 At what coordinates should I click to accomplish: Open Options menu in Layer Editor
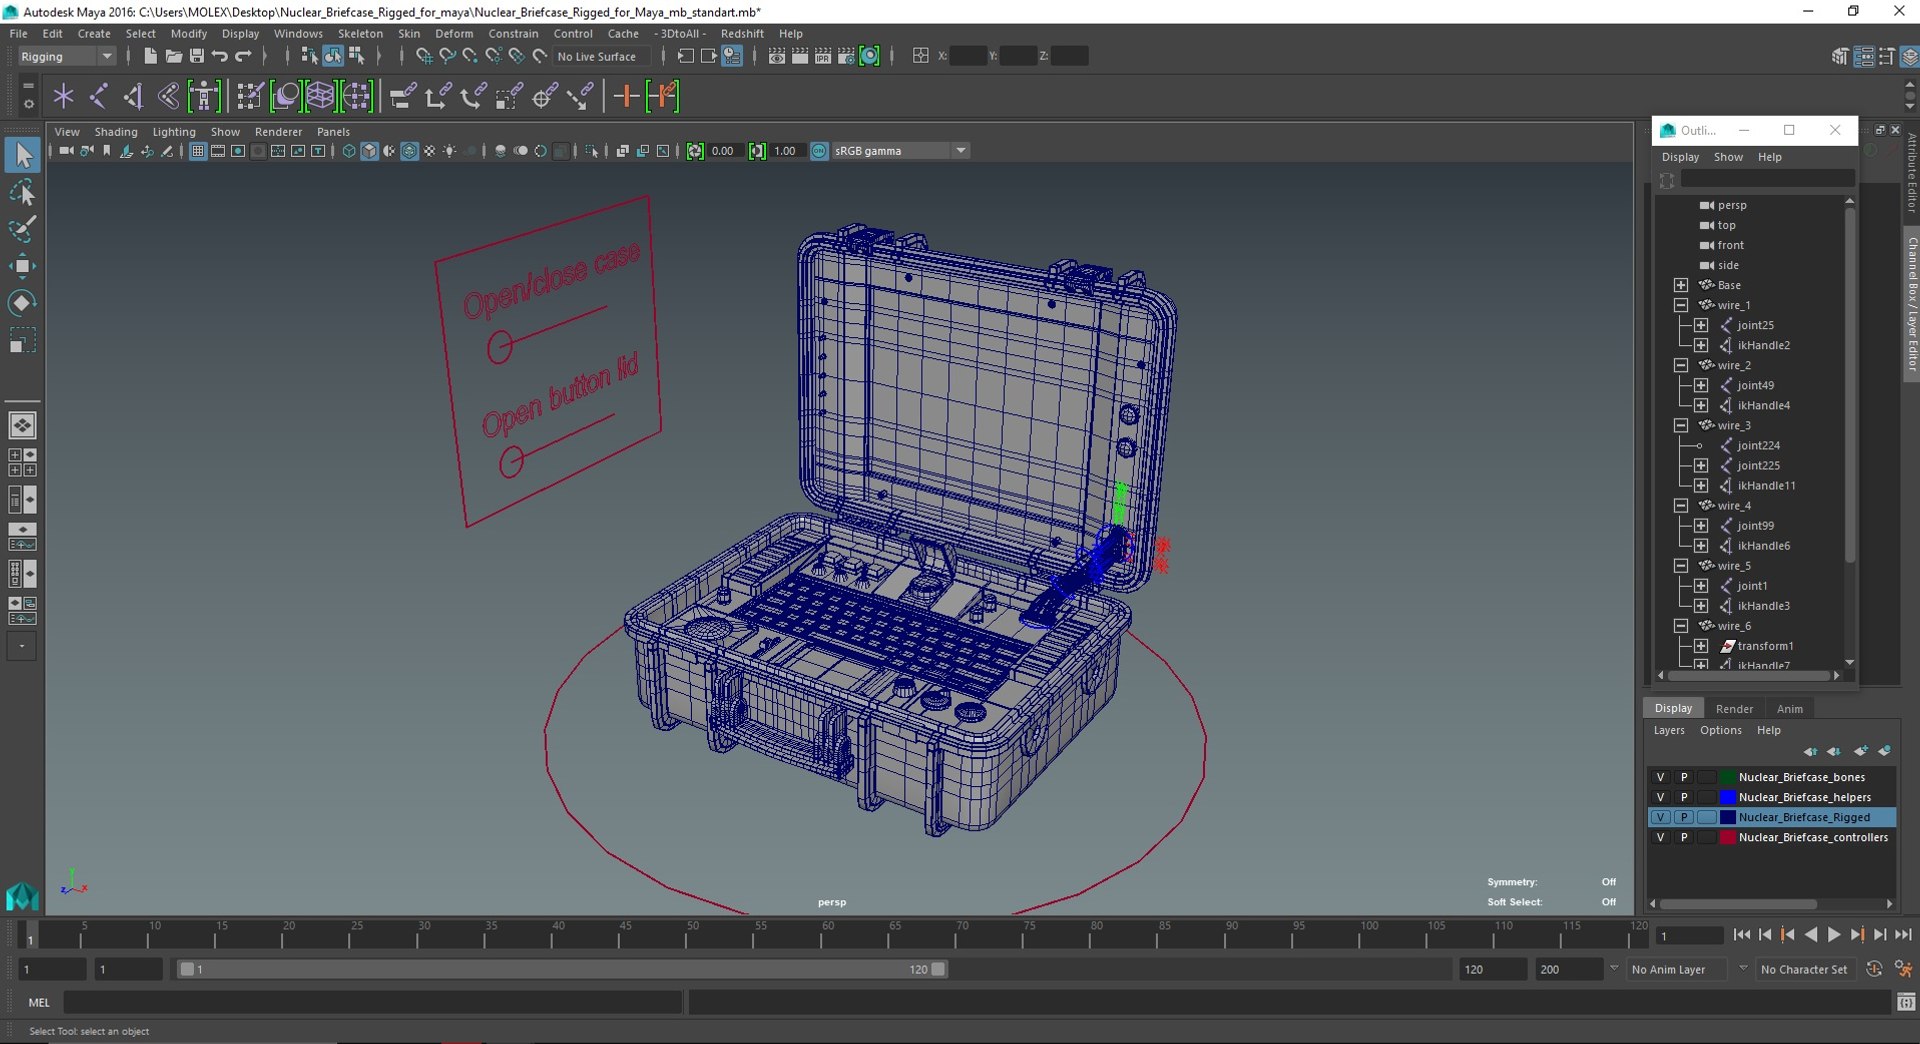click(x=1721, y=730)
